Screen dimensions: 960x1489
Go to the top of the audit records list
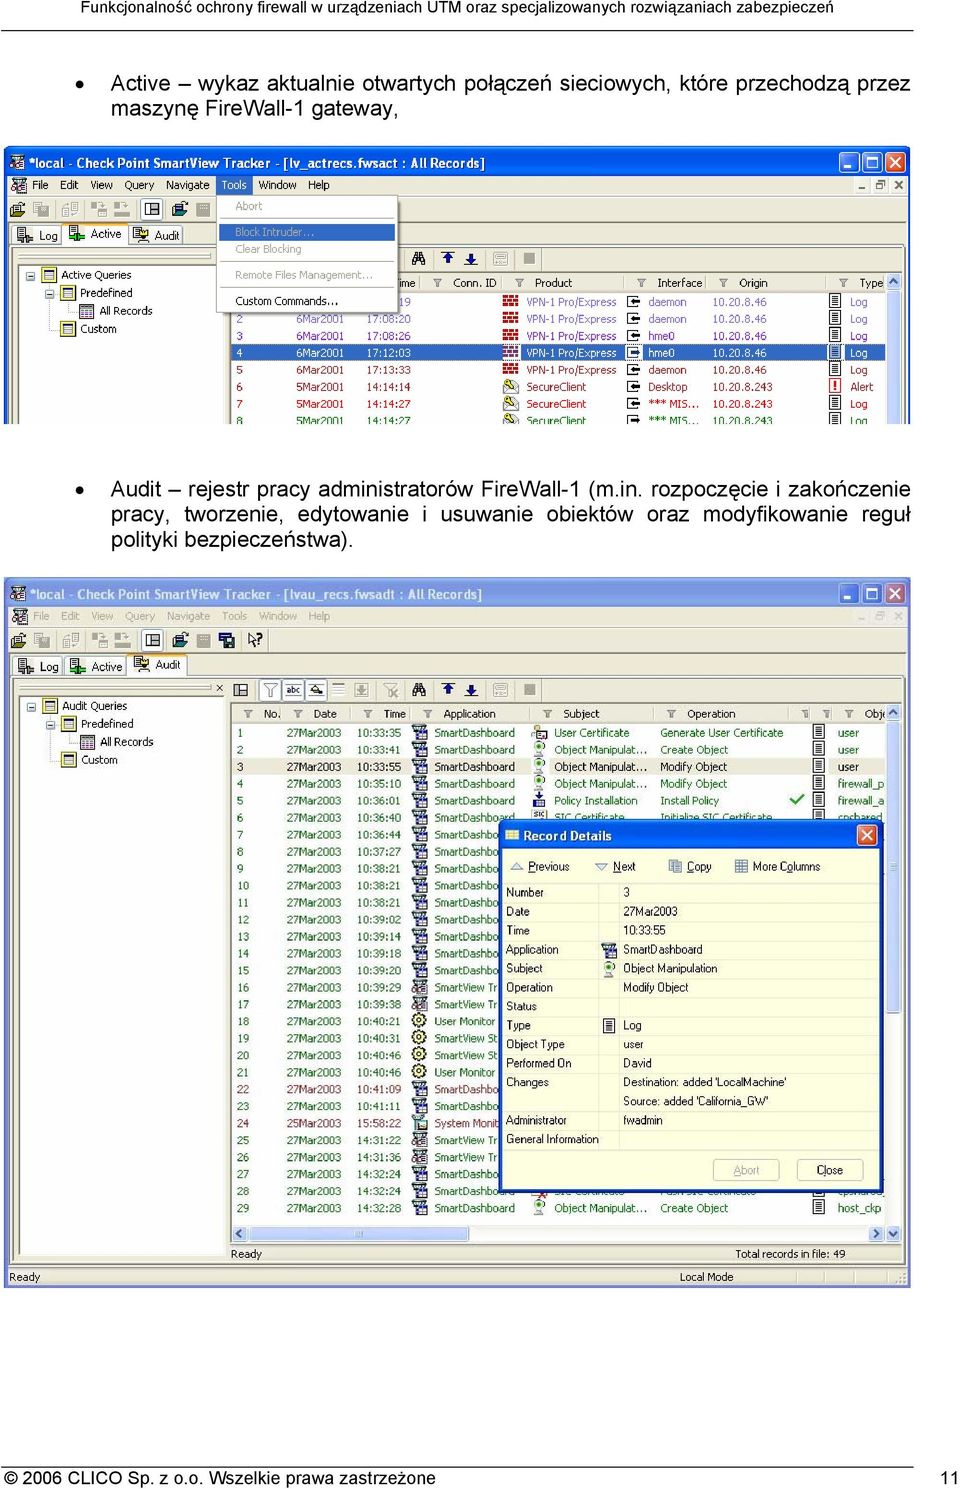[448, 690]
